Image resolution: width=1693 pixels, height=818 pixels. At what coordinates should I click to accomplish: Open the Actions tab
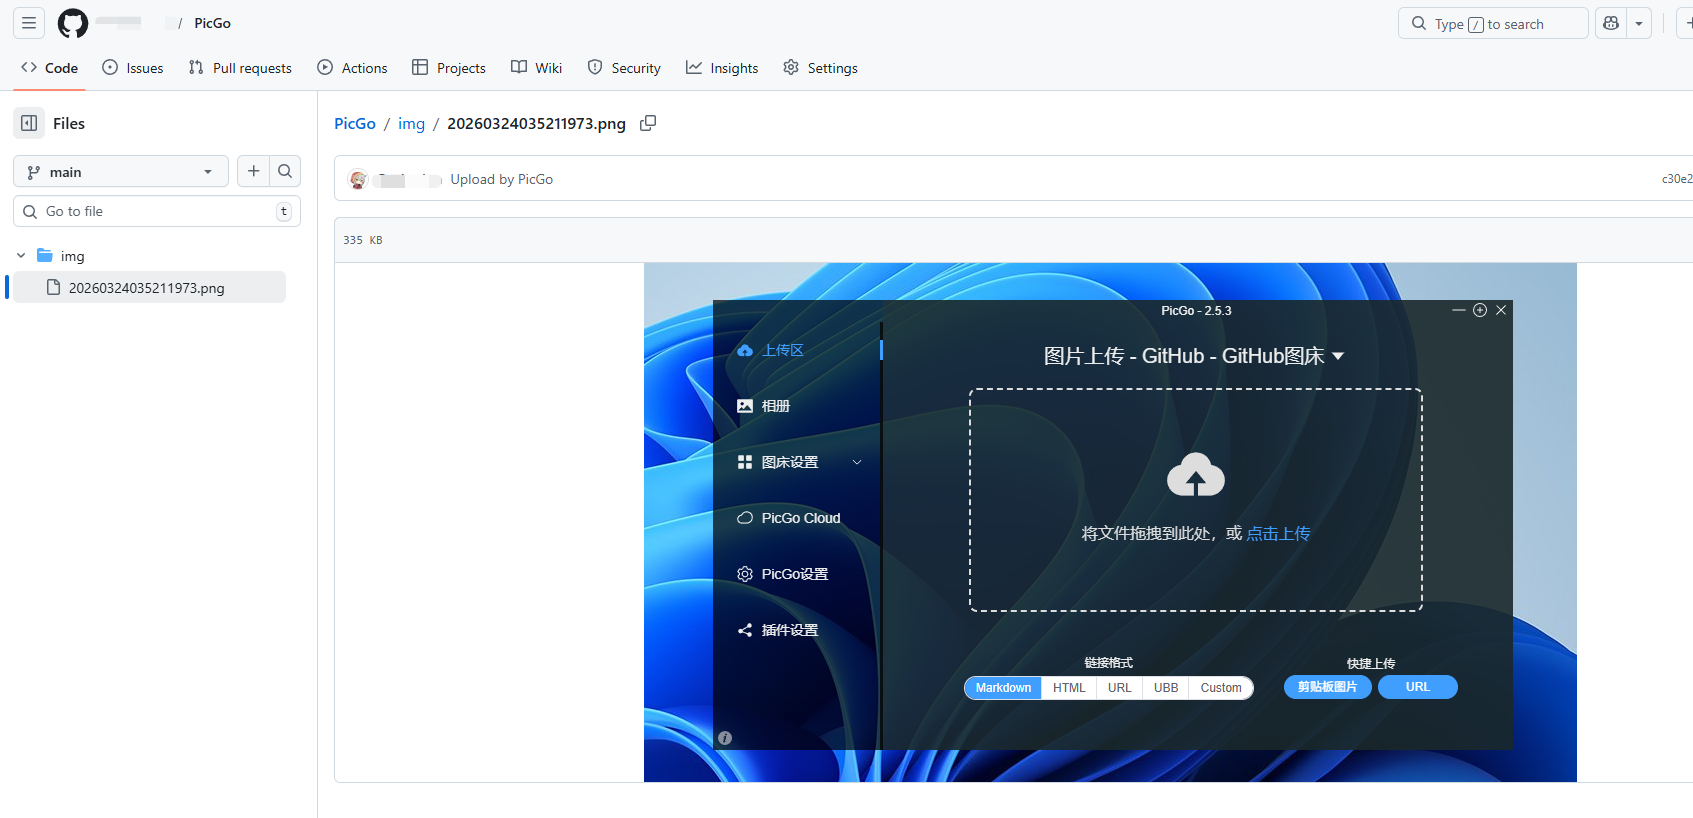pyautogui.click(x=352, y=68)
